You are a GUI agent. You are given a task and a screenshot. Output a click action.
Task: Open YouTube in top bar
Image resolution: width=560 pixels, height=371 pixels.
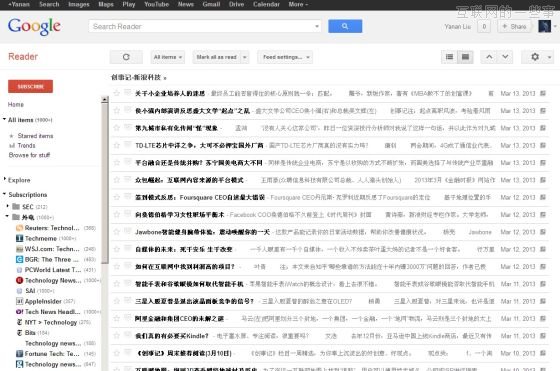156,4
